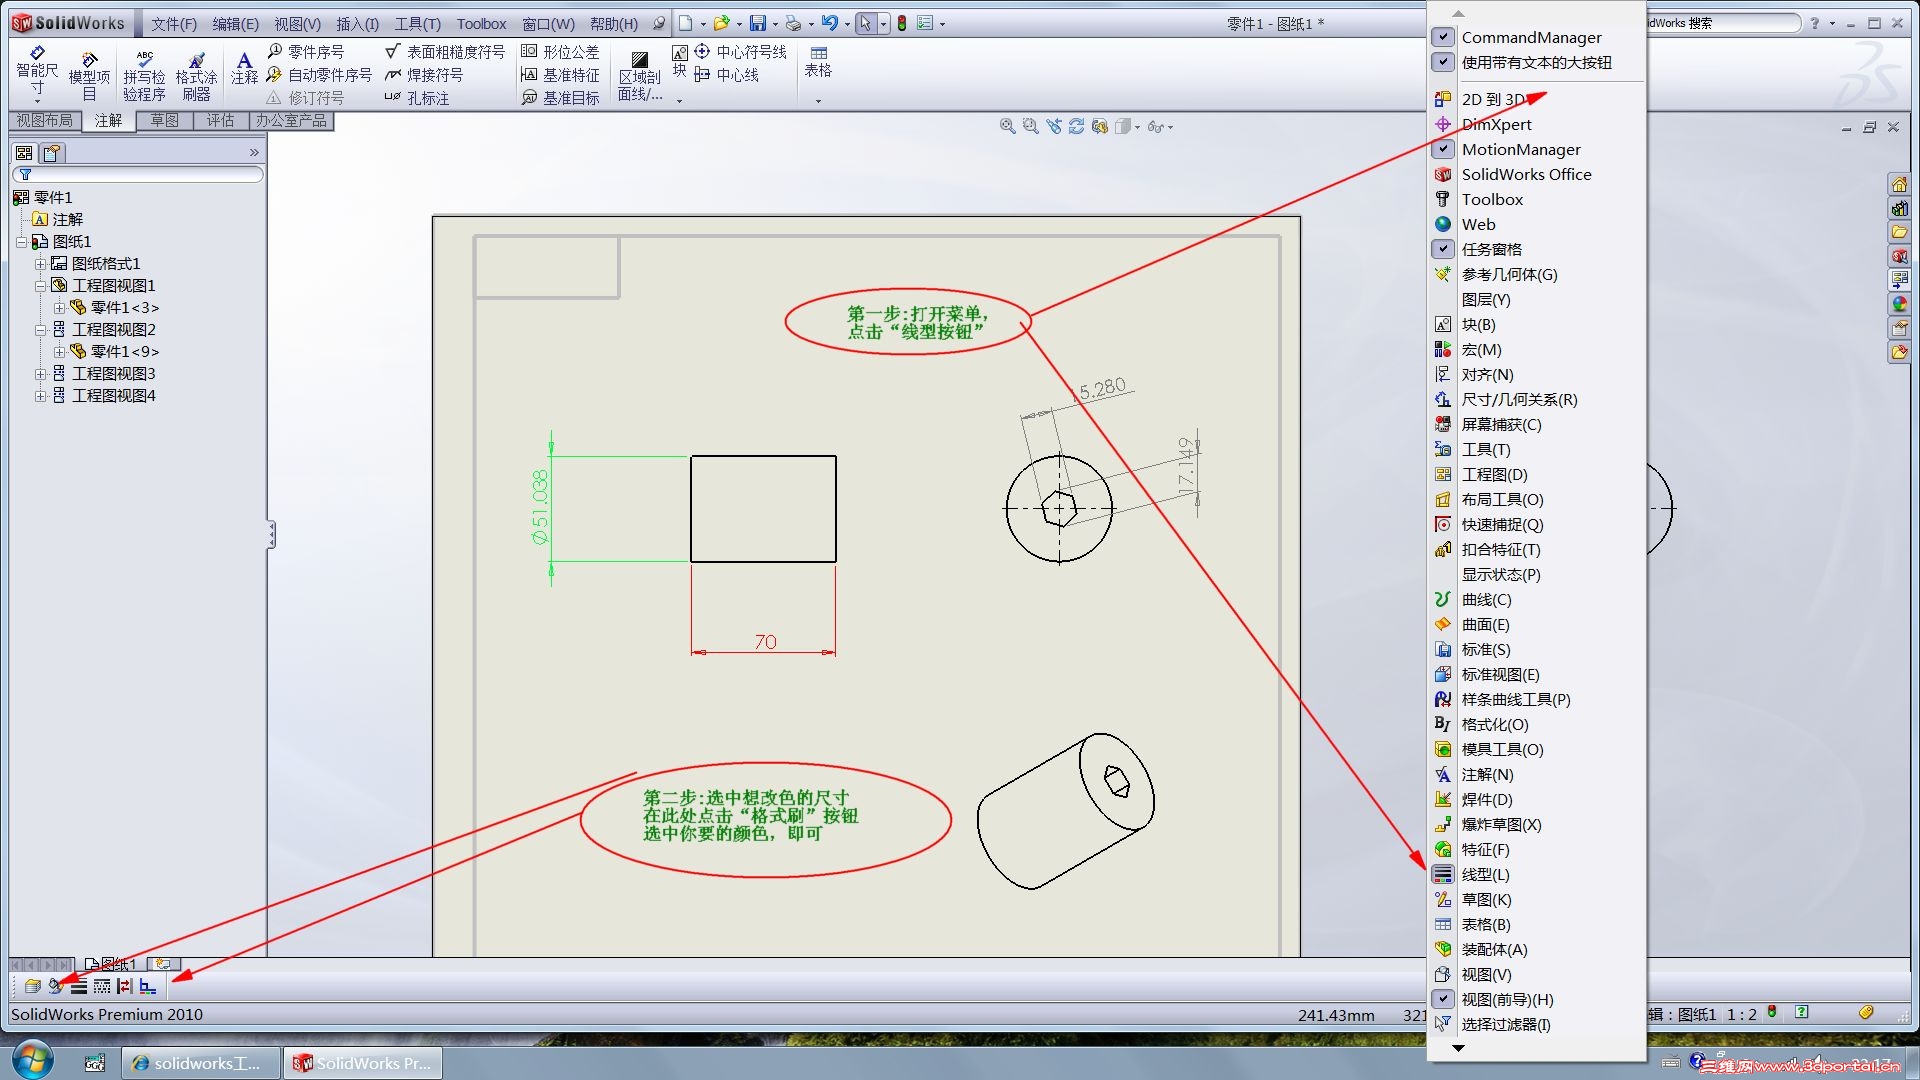Select 线型(L) in the toolbar menu
Screen dimensions: 1920x1080
point(1485,875)
